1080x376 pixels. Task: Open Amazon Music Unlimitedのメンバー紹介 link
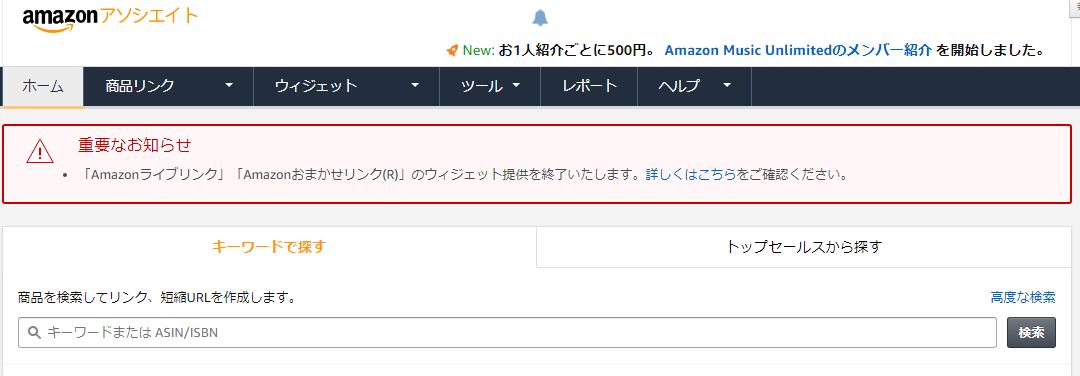[x=798, y=50]
